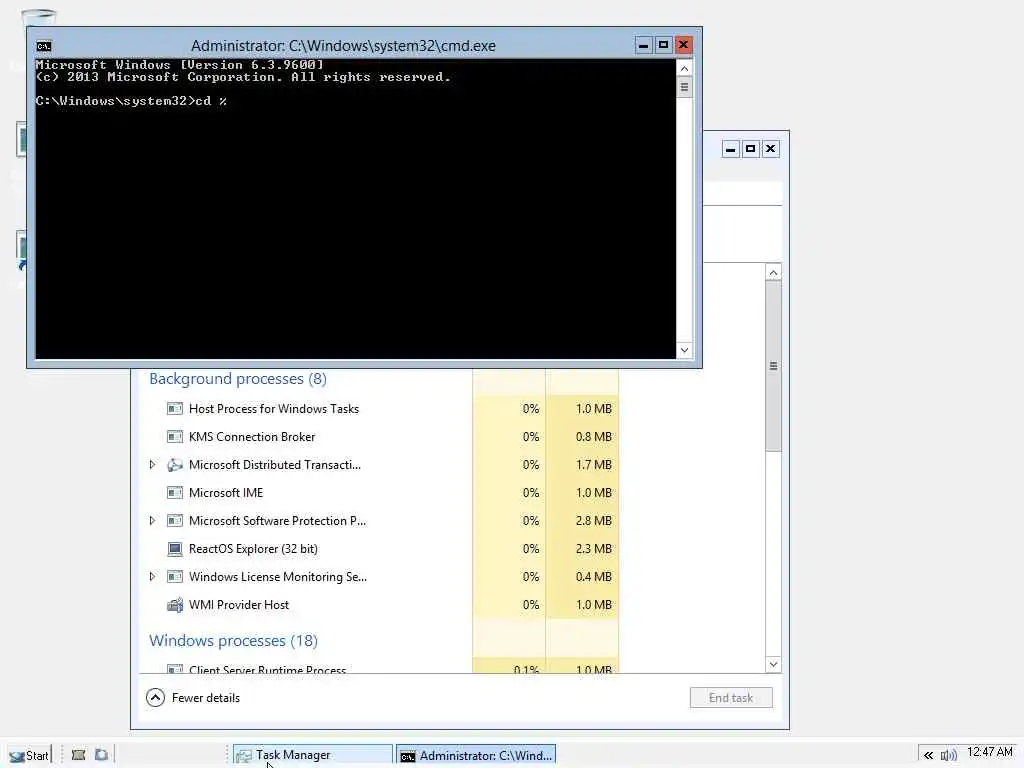1024x768 pixels.
Task: Click the show desktop quick launch icon
Action: coord(78,755)
